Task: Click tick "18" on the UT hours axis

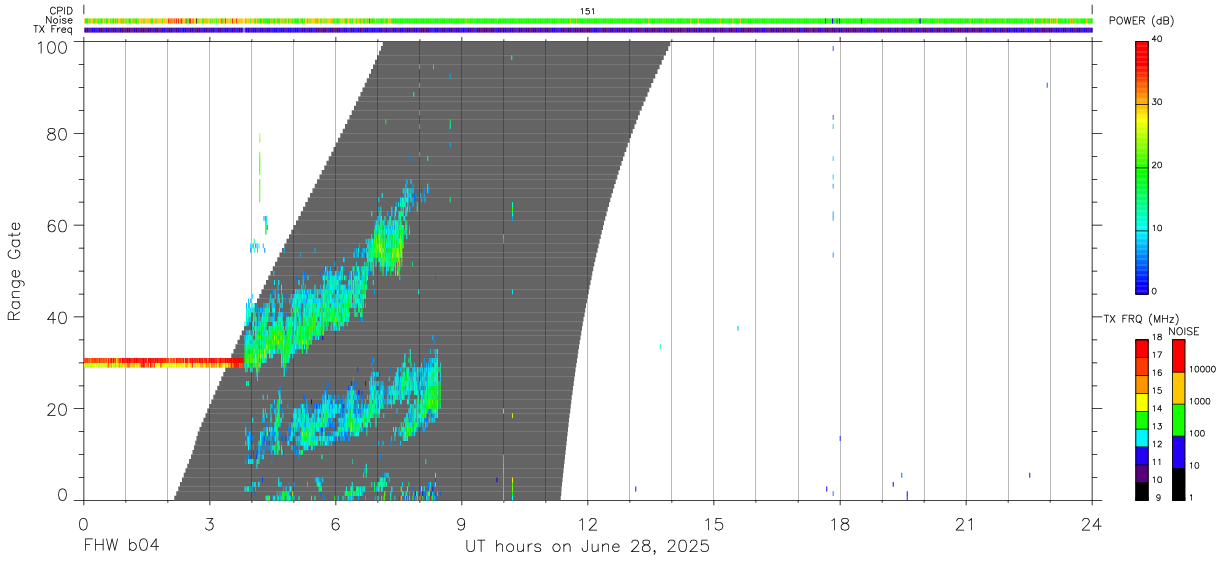Action: coord(839,523)
